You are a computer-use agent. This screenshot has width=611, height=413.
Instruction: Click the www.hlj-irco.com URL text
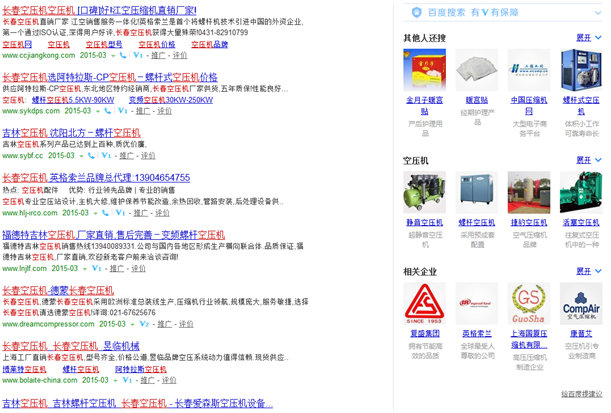30,213
